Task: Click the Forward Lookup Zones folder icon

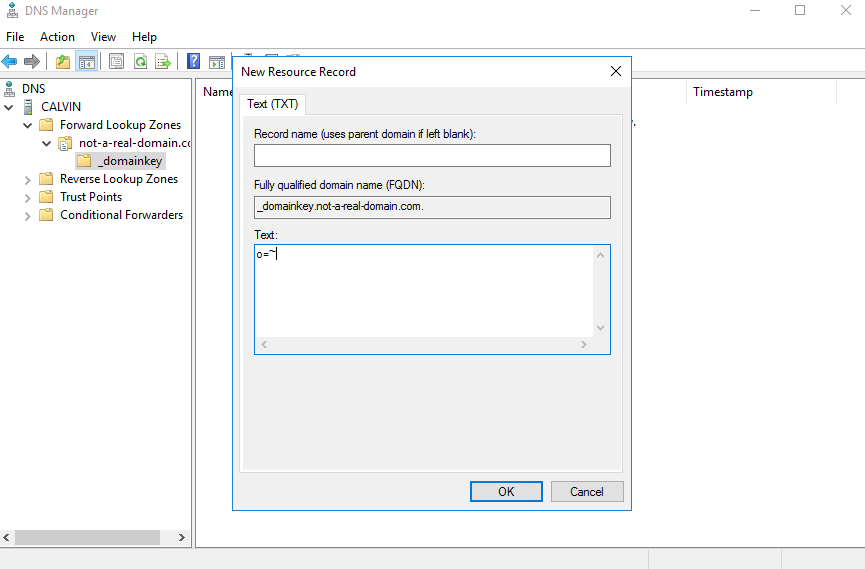Action: [46, 125]
